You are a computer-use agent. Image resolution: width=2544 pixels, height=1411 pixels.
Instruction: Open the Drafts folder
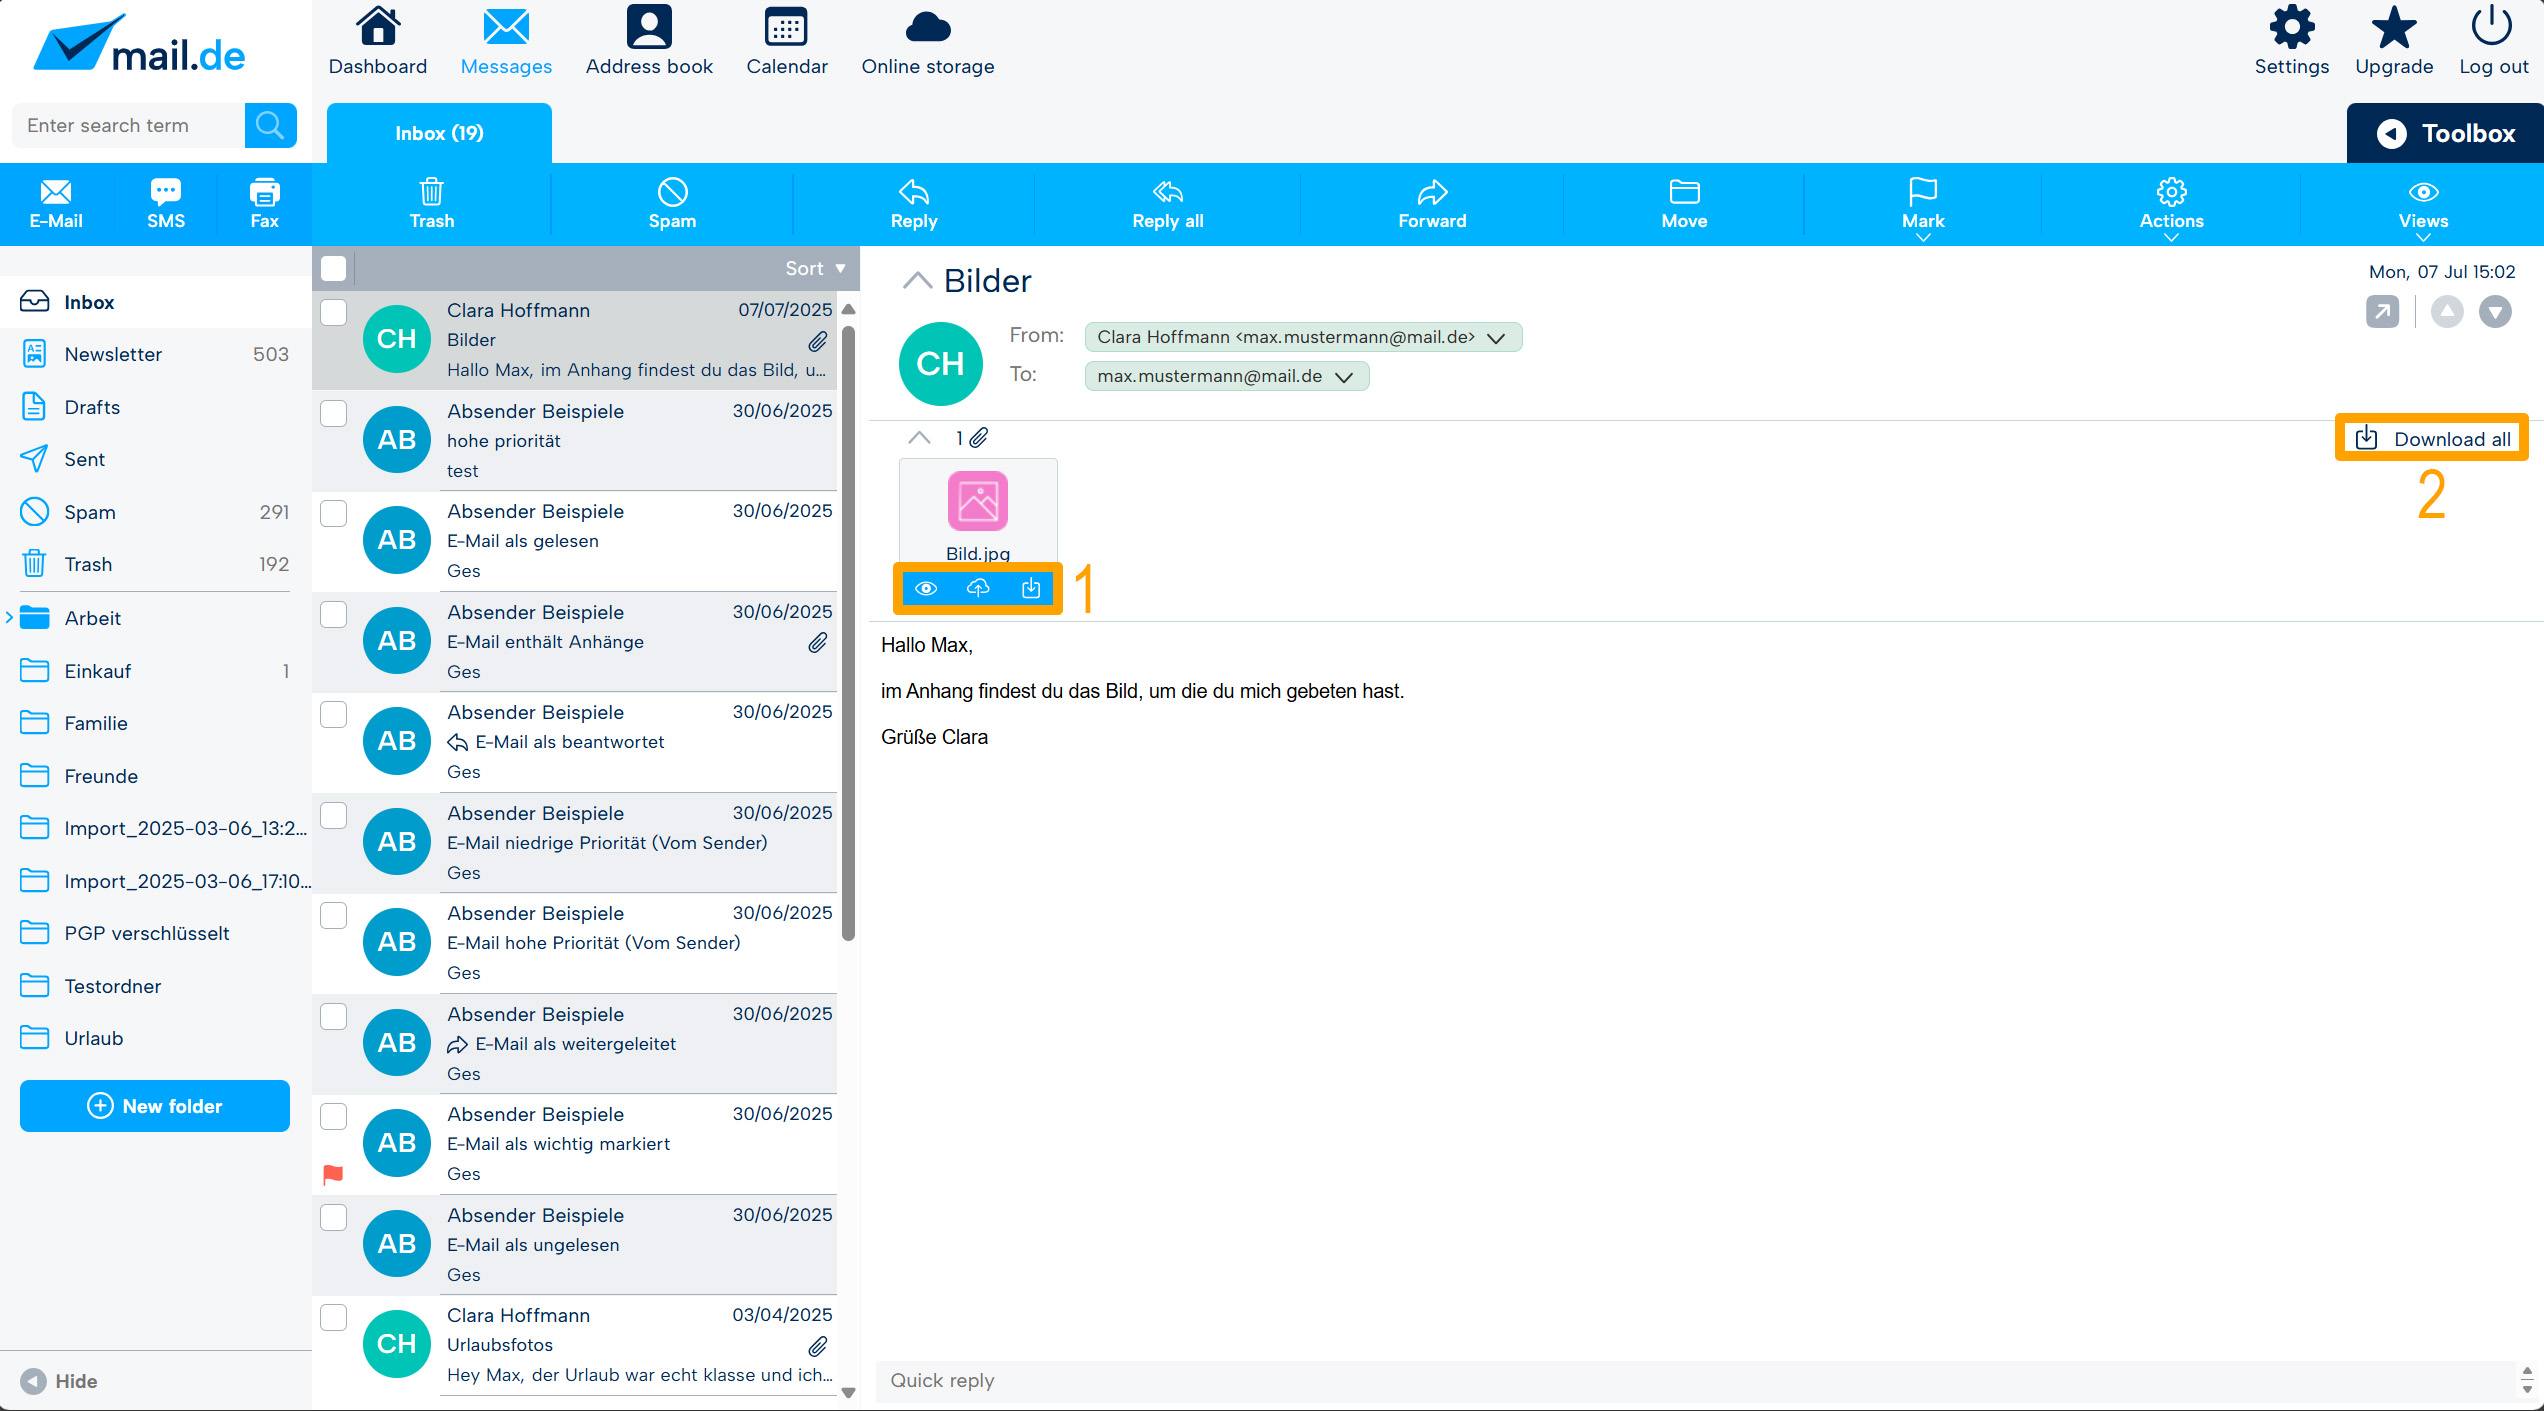coord(156,407)
